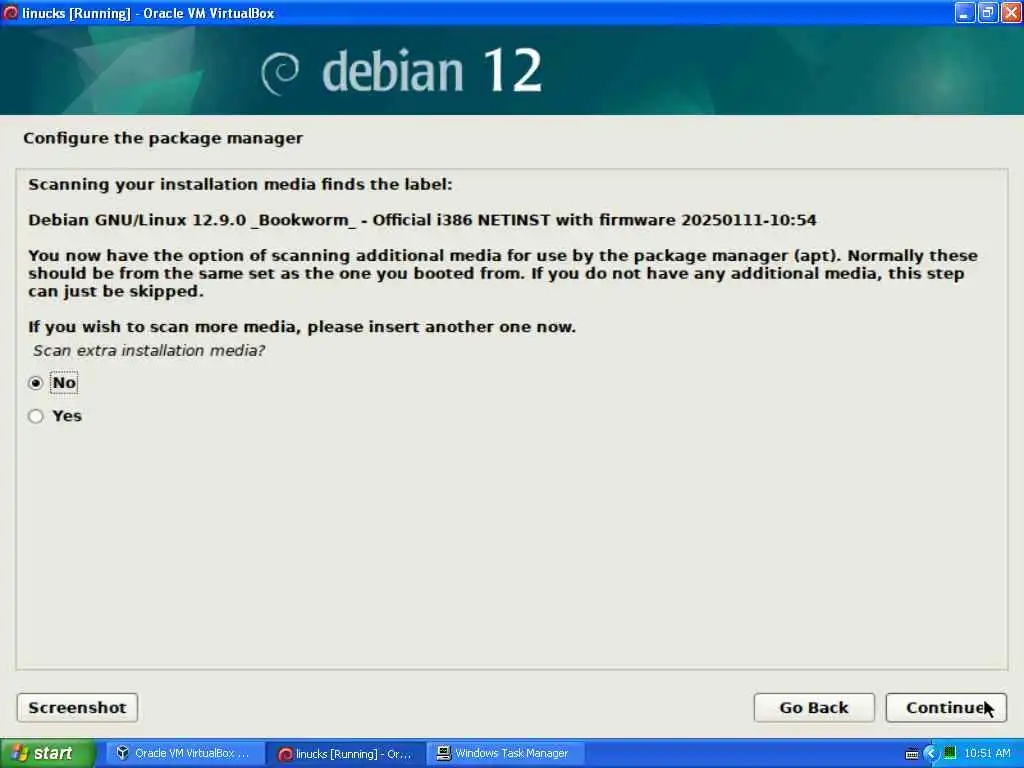Switch to Oracle VM VirtualBox taskbar item
Image resolution: width=1024 pixels, height=768 pixels.
(184, 754)
